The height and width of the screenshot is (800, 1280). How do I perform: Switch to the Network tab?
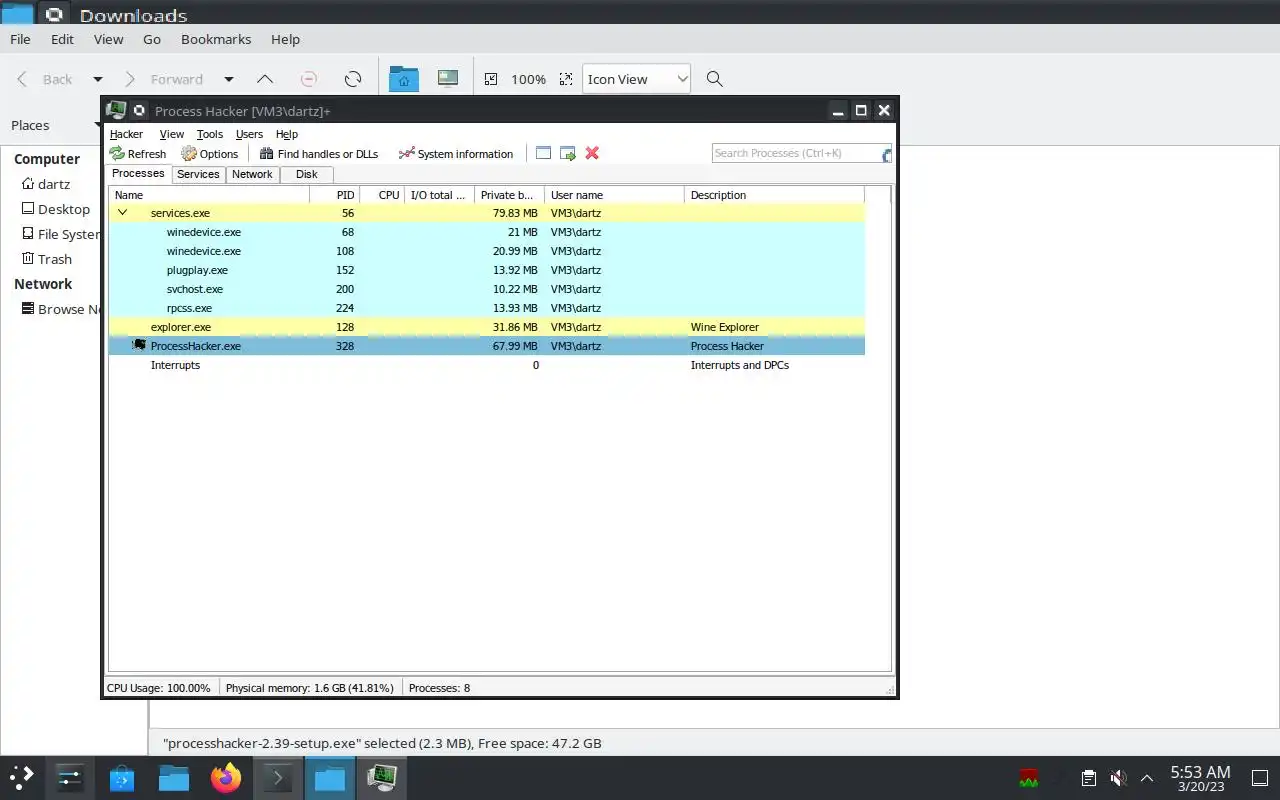click(x=252, y=174)
